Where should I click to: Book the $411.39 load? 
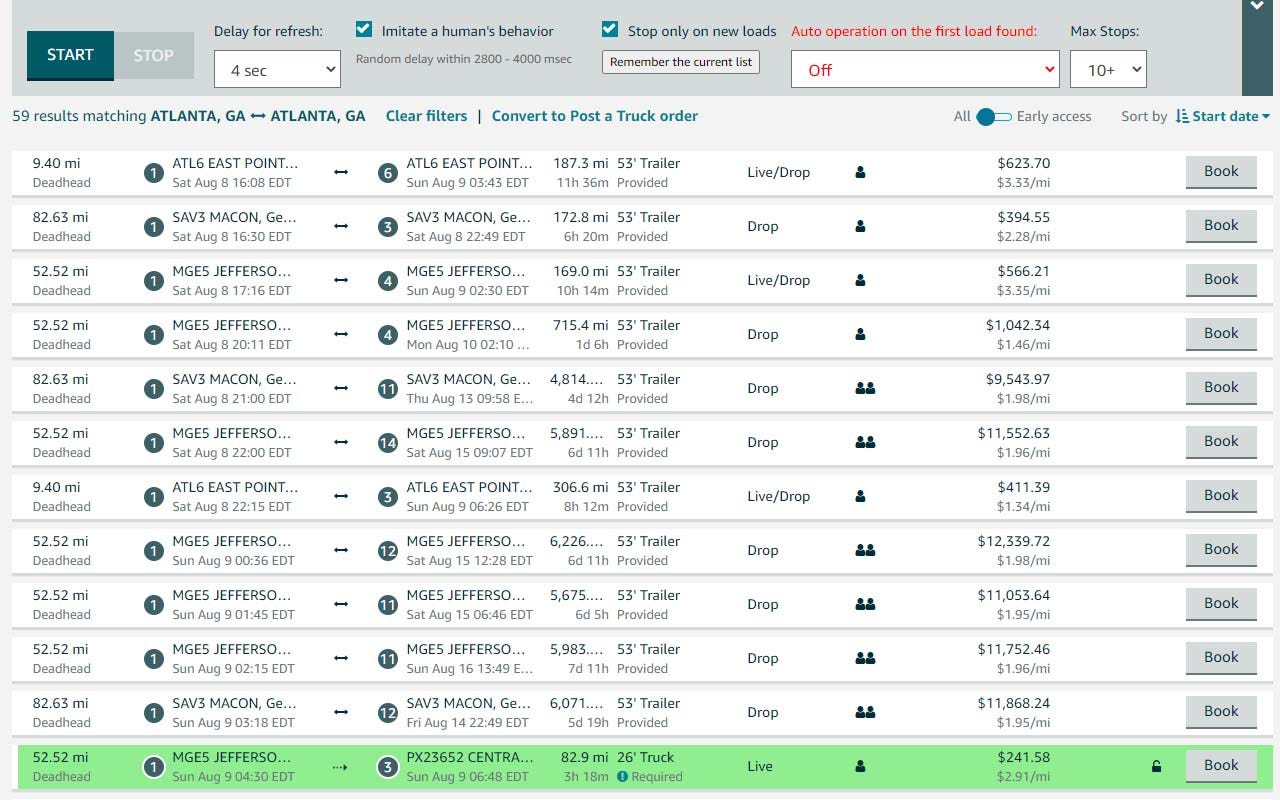pos(1221,496)
